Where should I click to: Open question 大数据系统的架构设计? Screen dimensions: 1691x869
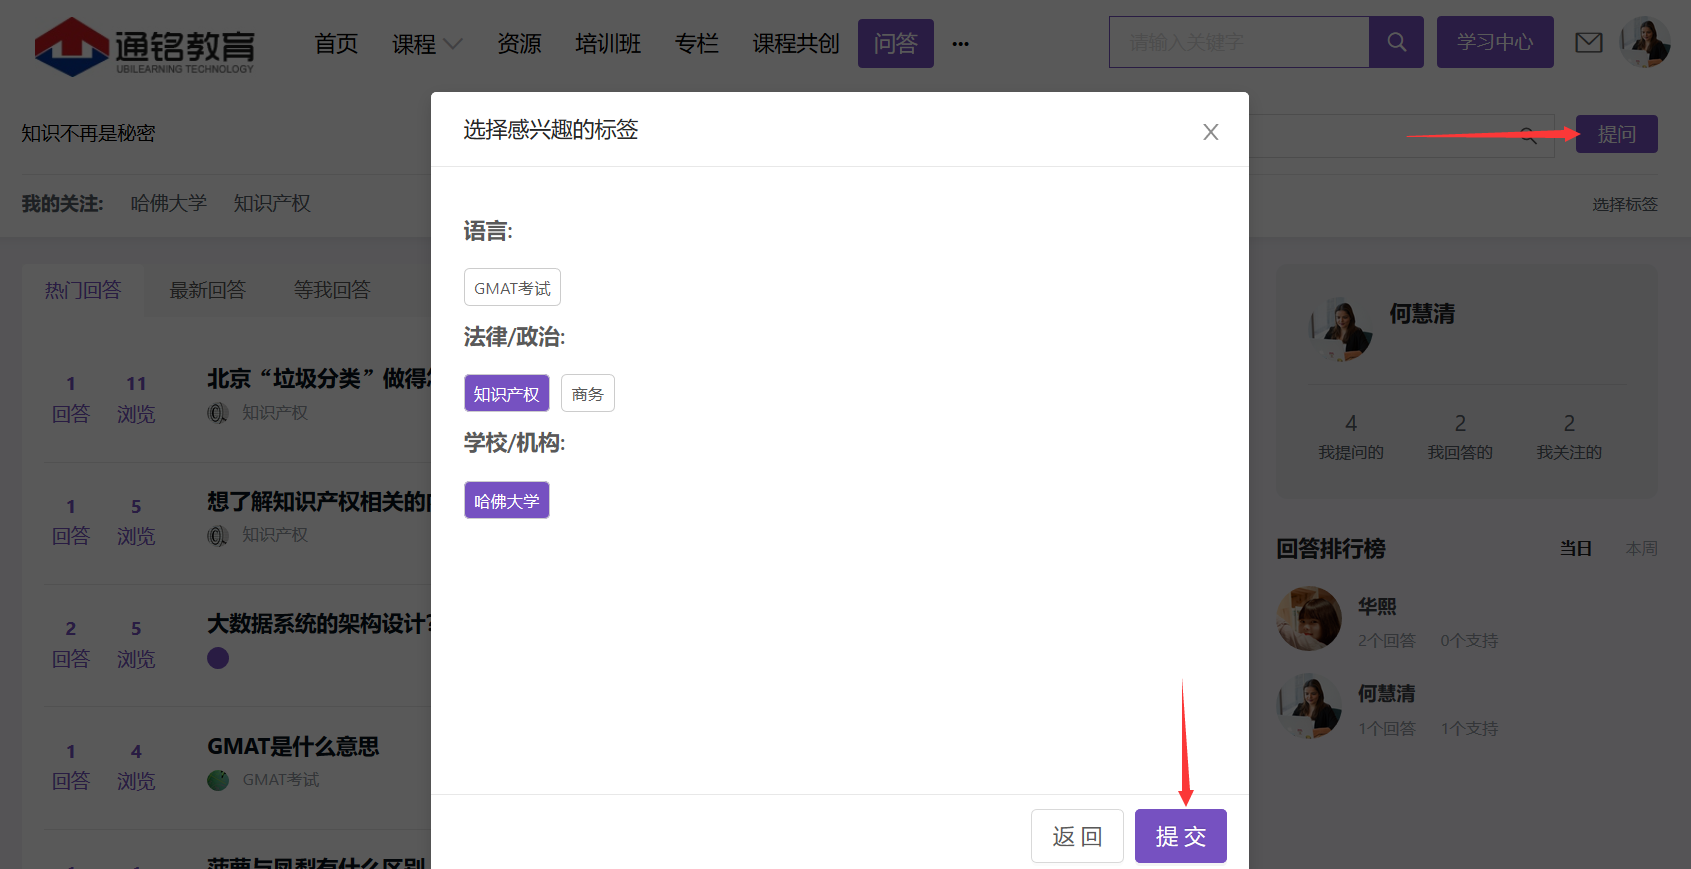319,624
